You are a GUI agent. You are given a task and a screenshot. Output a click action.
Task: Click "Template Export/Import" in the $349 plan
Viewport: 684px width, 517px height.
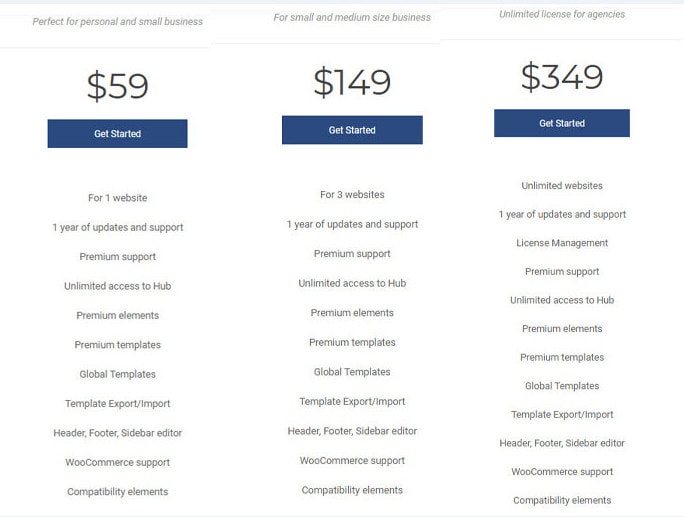562,415
